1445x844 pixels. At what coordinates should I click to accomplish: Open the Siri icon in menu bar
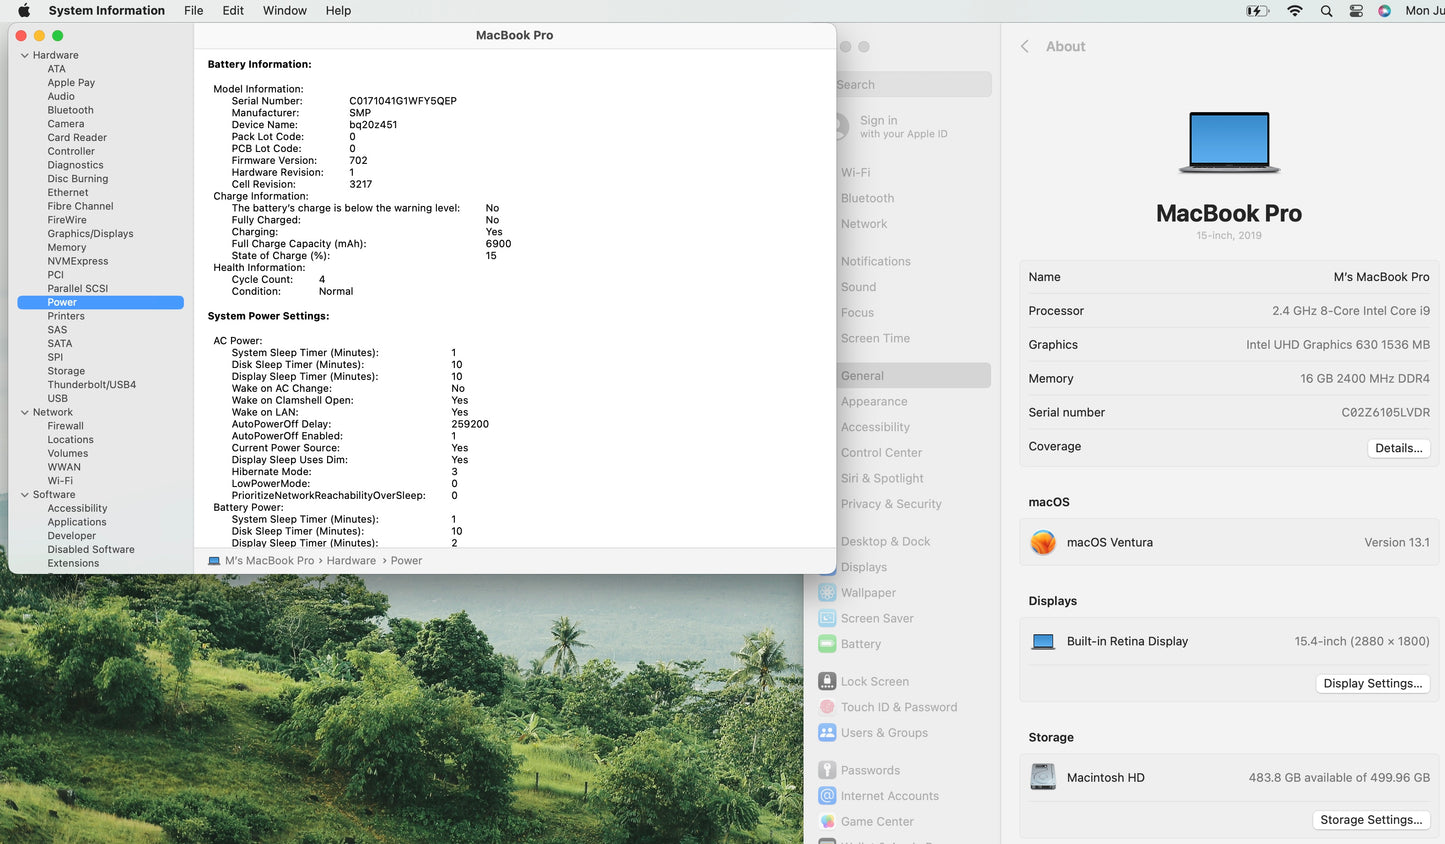[1384, 11]
